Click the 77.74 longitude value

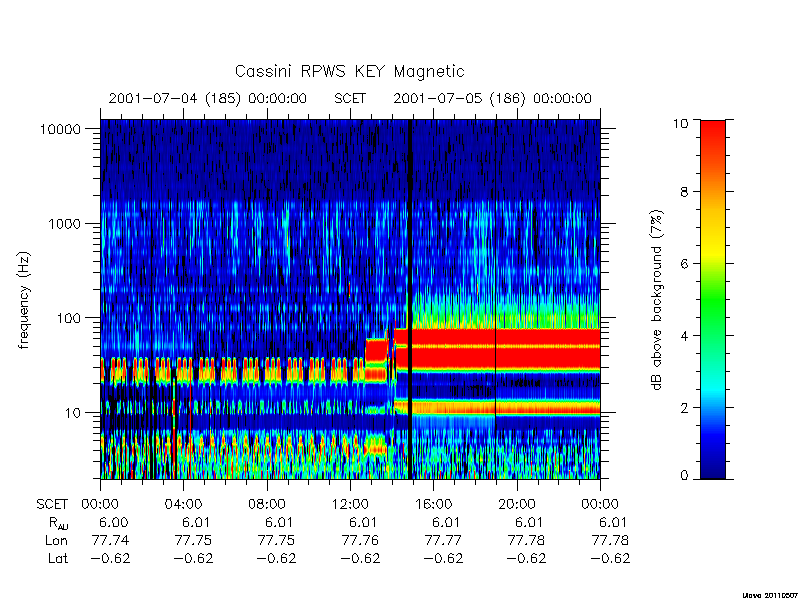click(110, 540)
